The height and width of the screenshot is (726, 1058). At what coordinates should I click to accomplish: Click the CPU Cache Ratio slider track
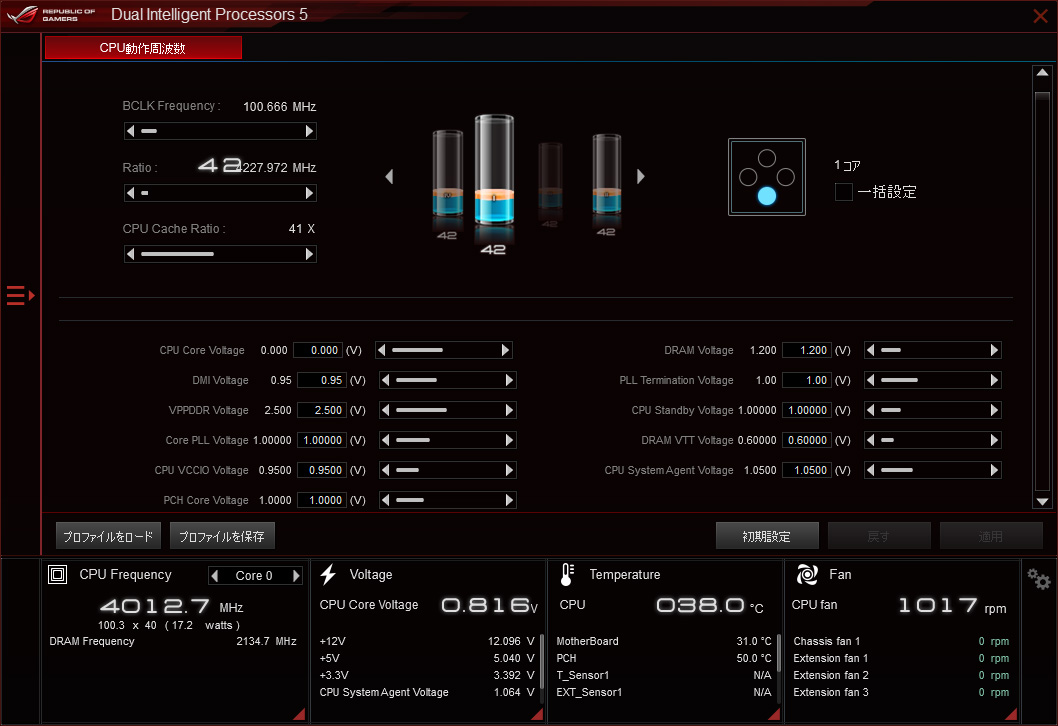pyautogui.click(x=220, y=254)
